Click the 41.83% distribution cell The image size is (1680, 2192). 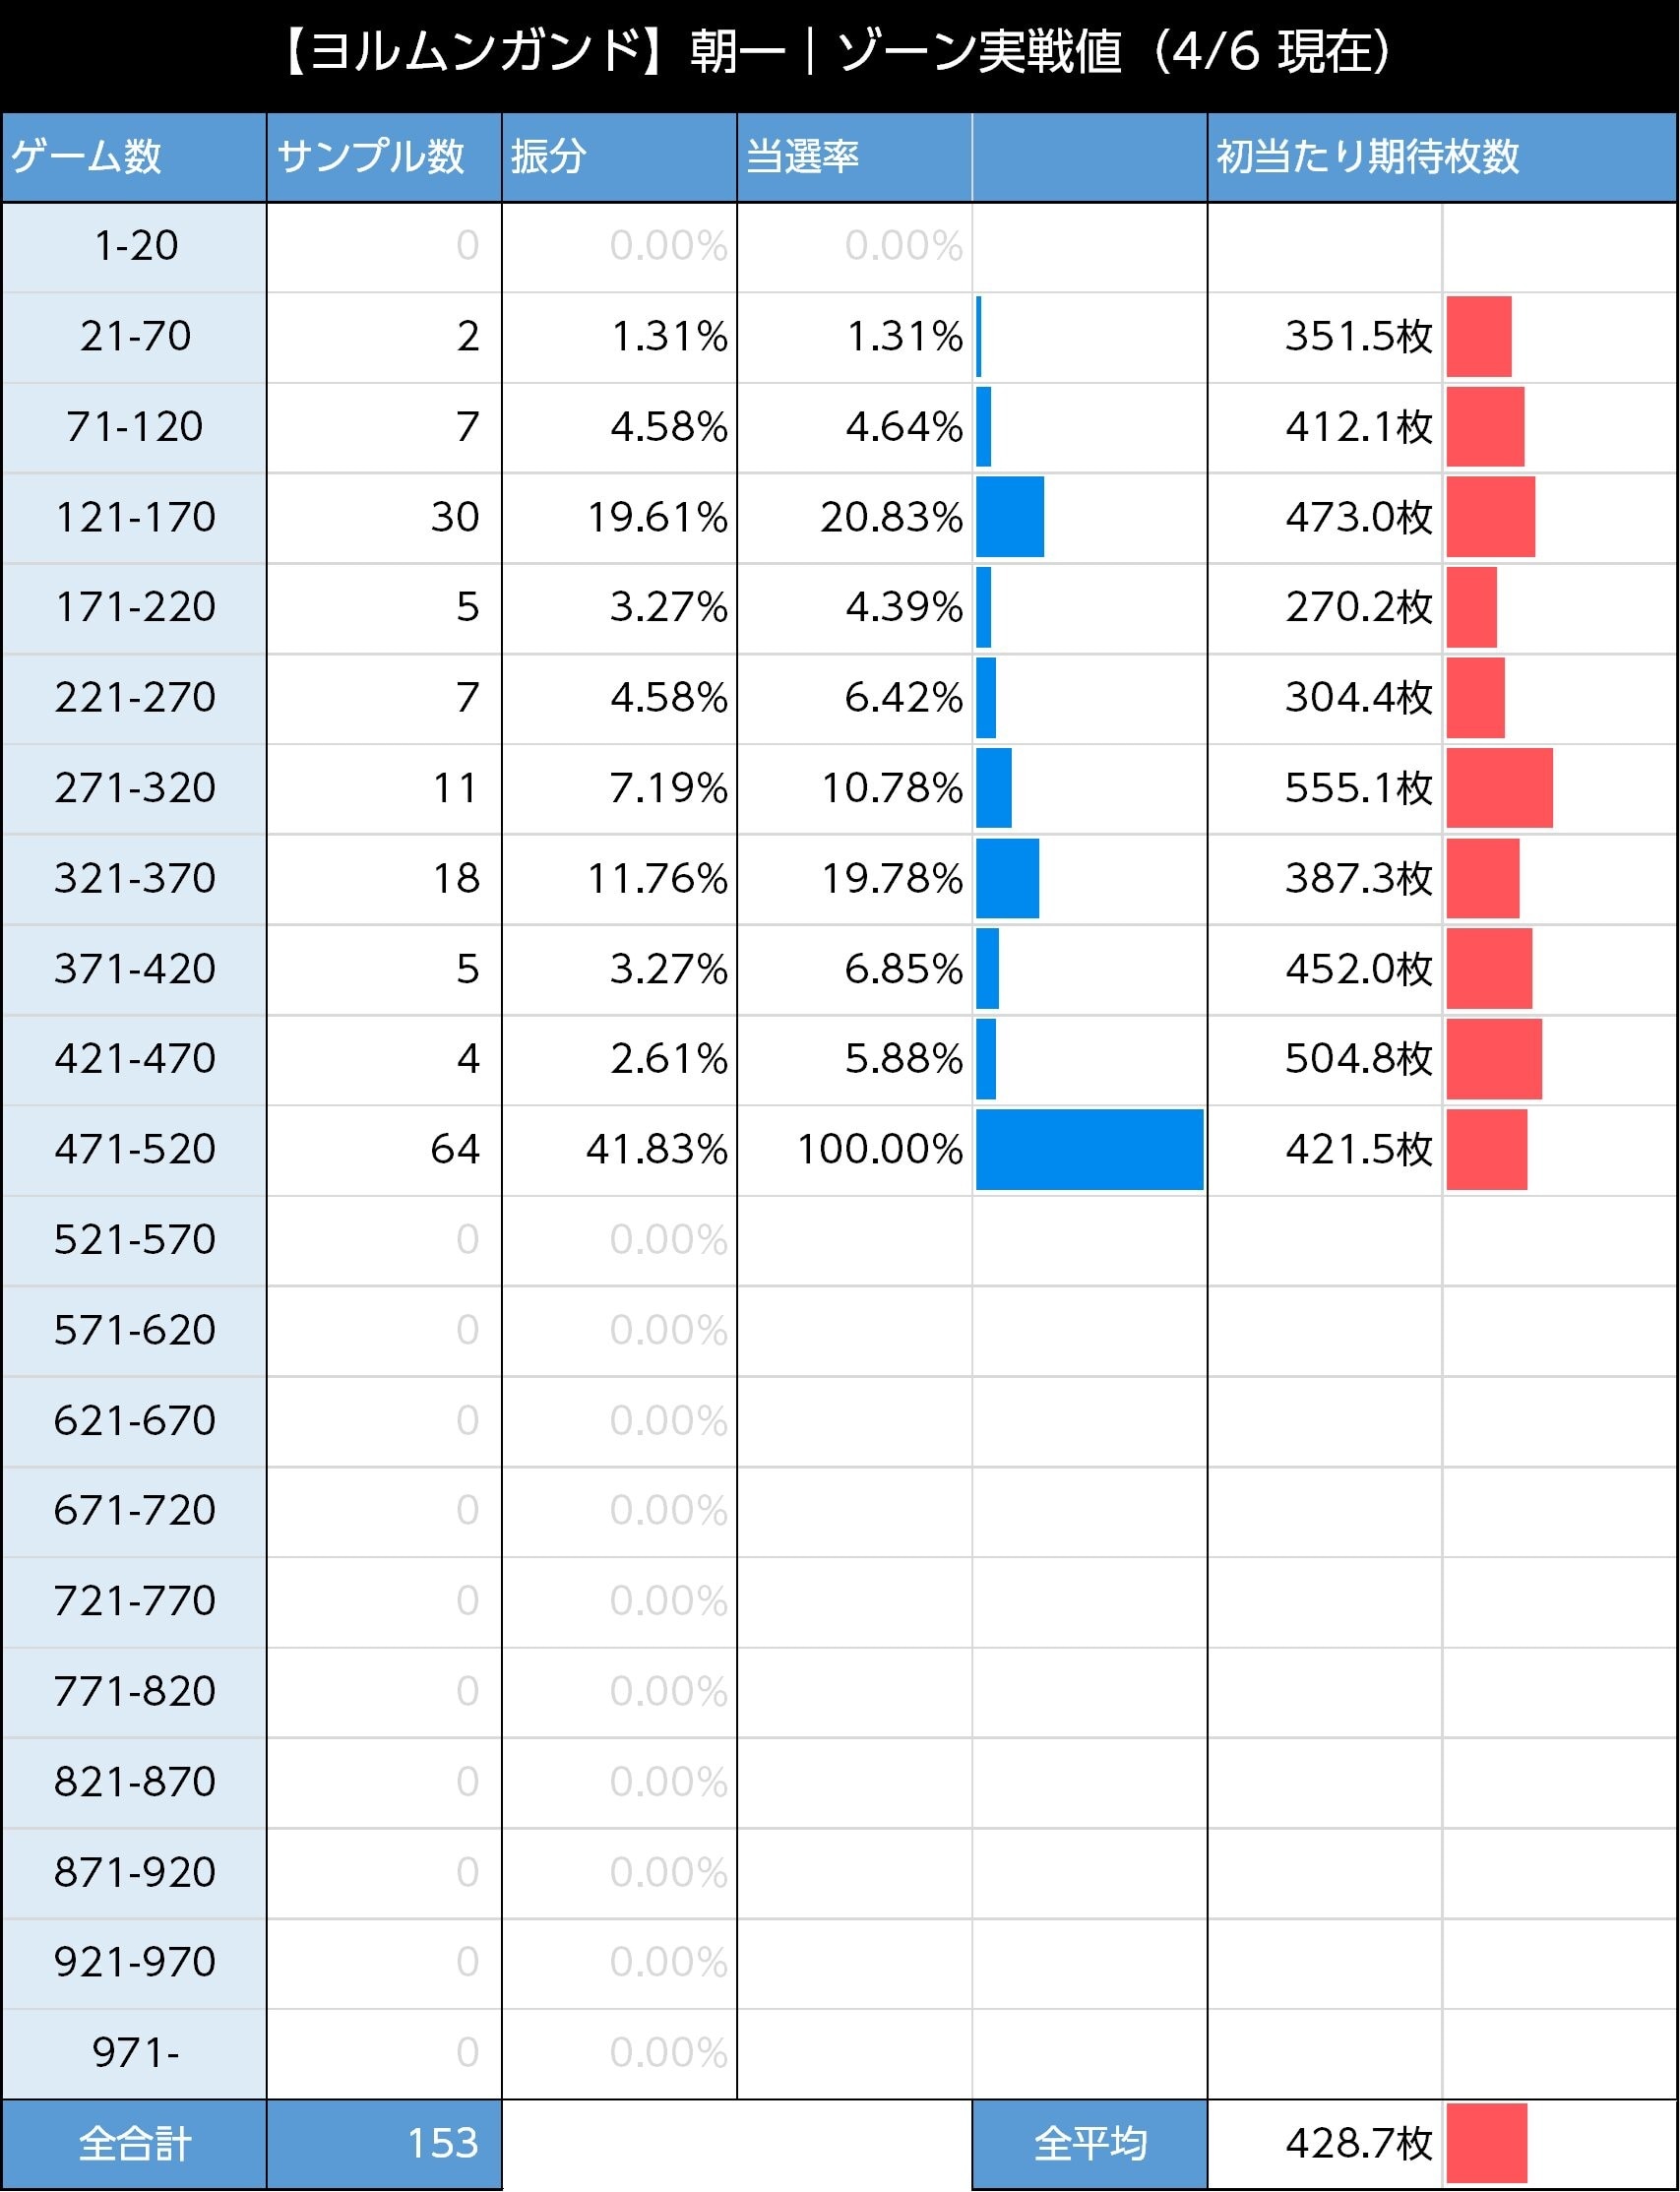(x=656, y=1149)
